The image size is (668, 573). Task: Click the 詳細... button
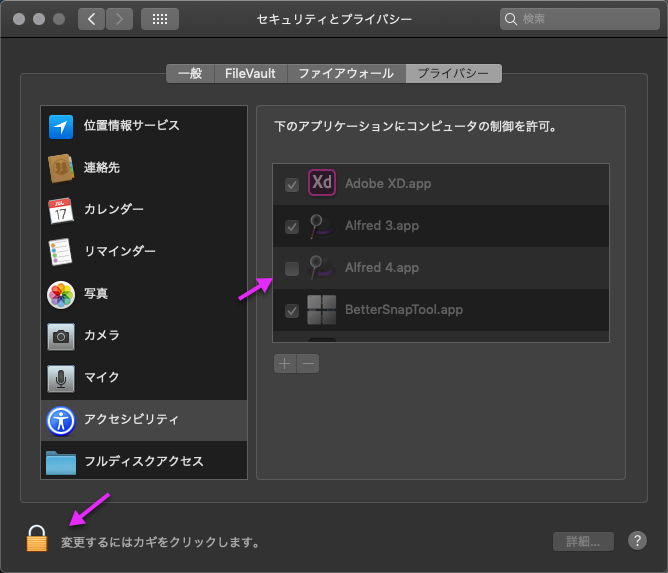point(583,541)
